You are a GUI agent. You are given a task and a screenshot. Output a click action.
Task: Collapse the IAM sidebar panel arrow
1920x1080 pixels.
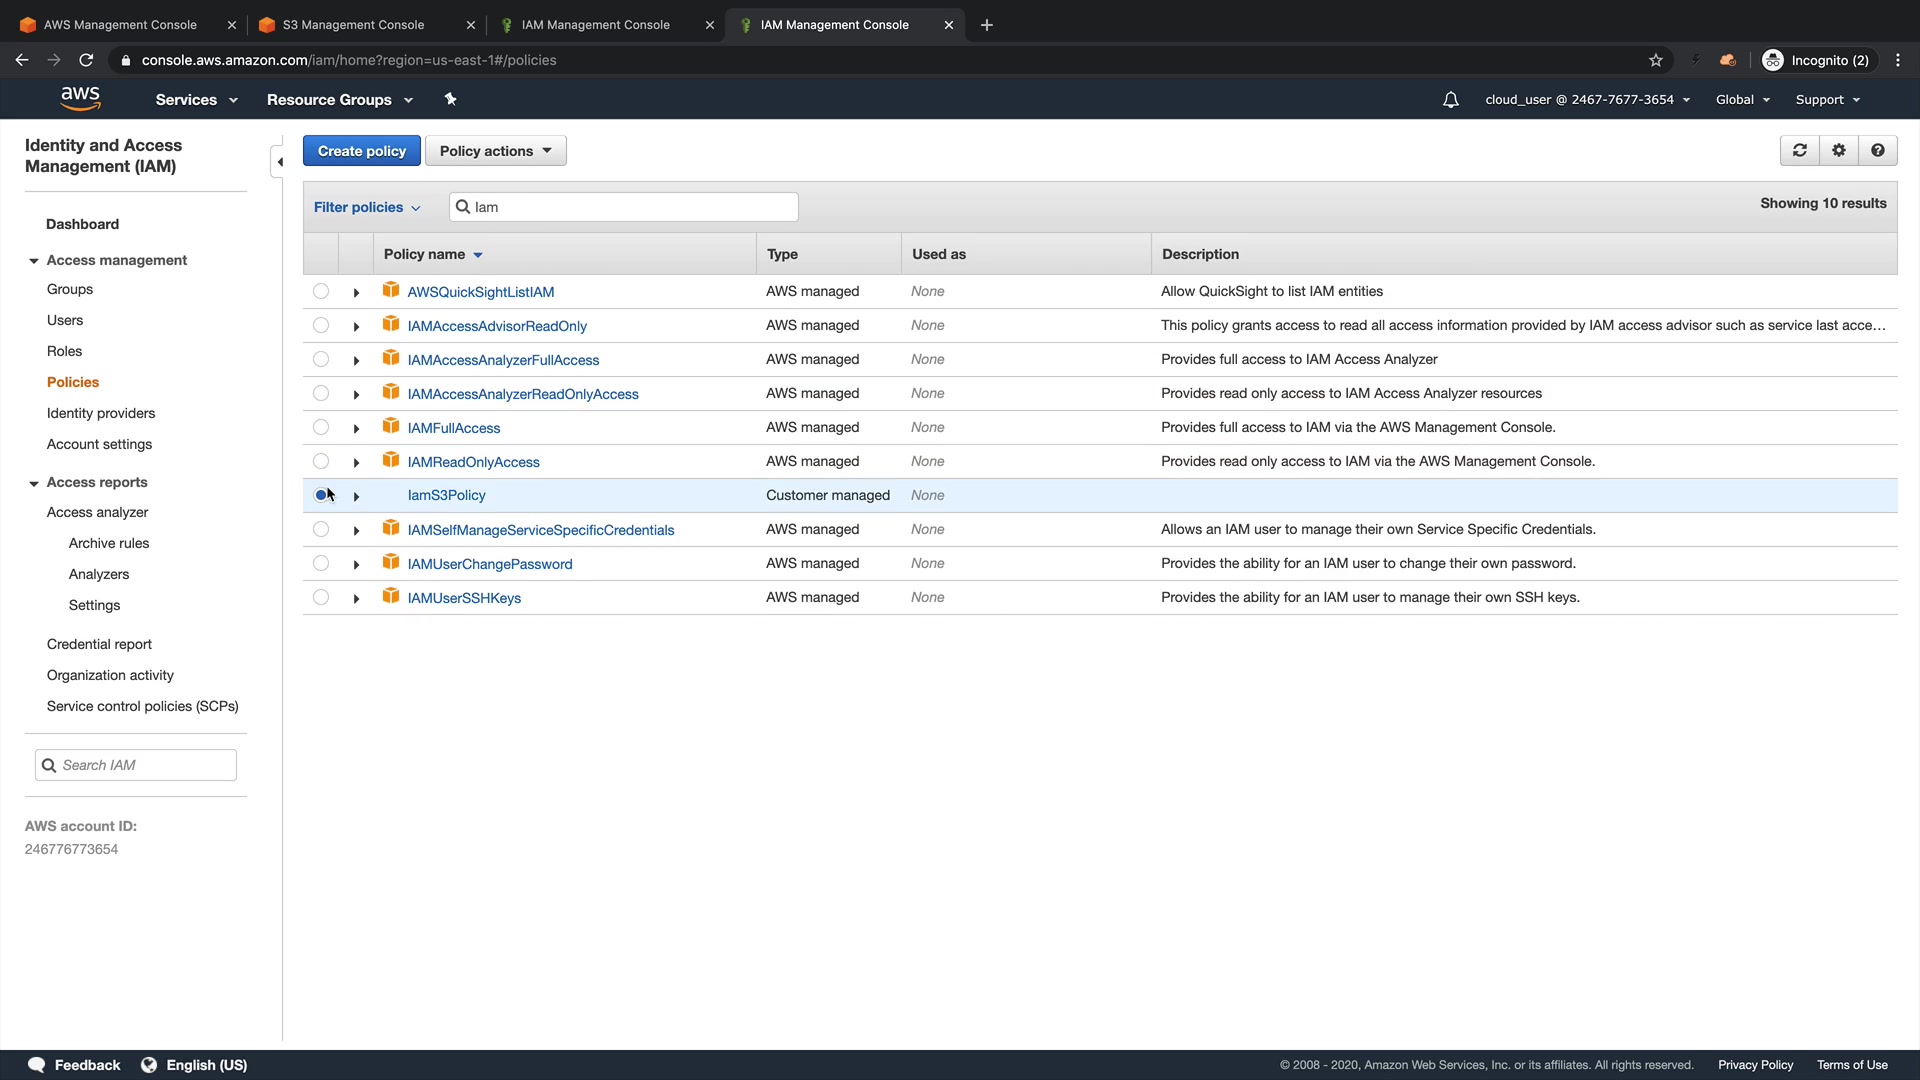pos(280,162)
